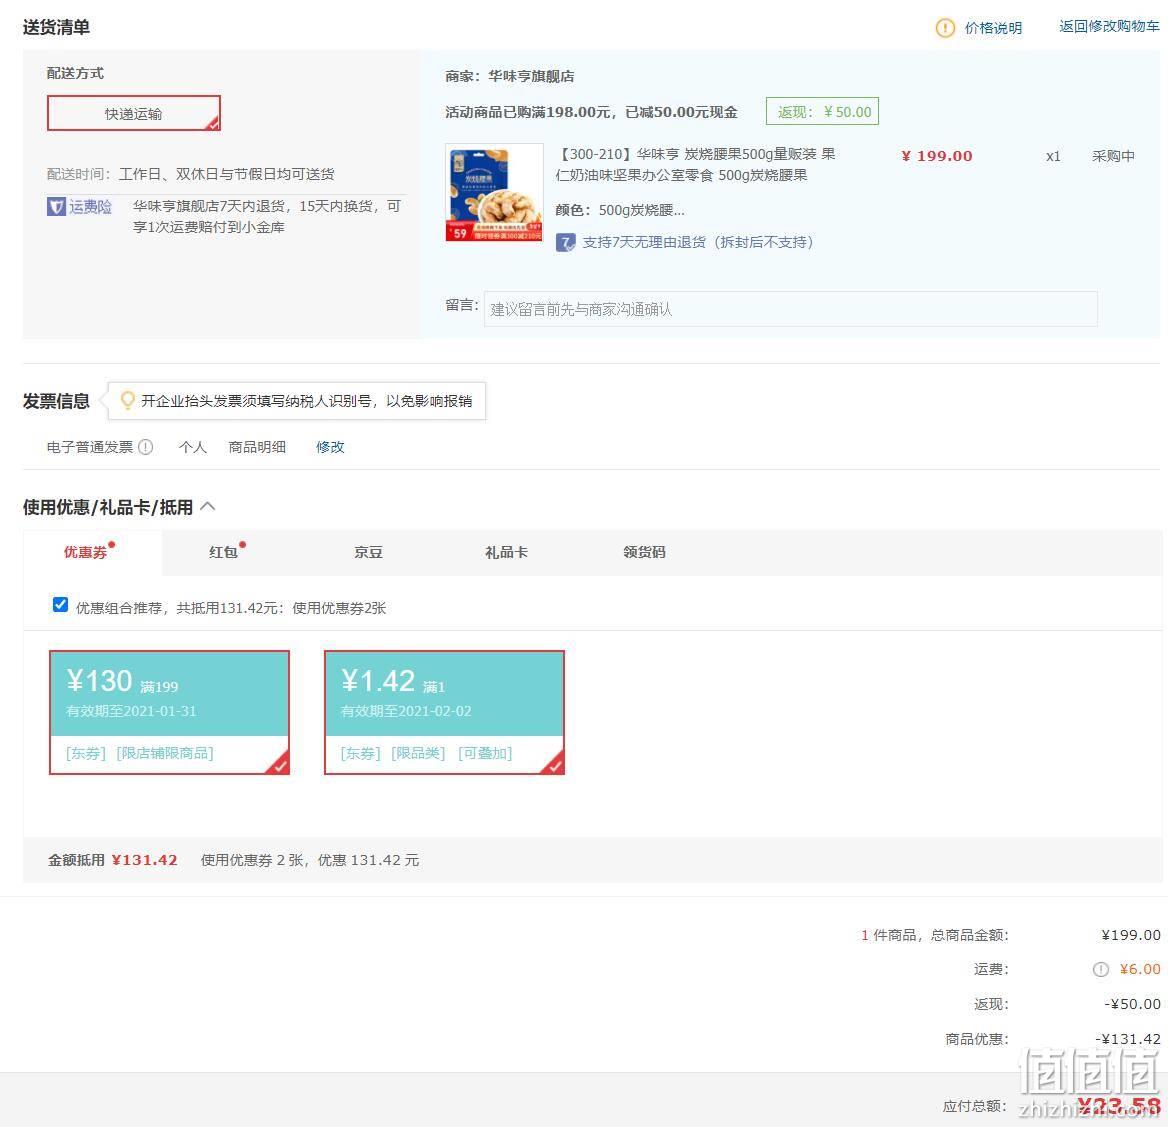This screenshot has height=1127, width=1168.
Task: Open the 价格说明 link
Action: point(993,28)
